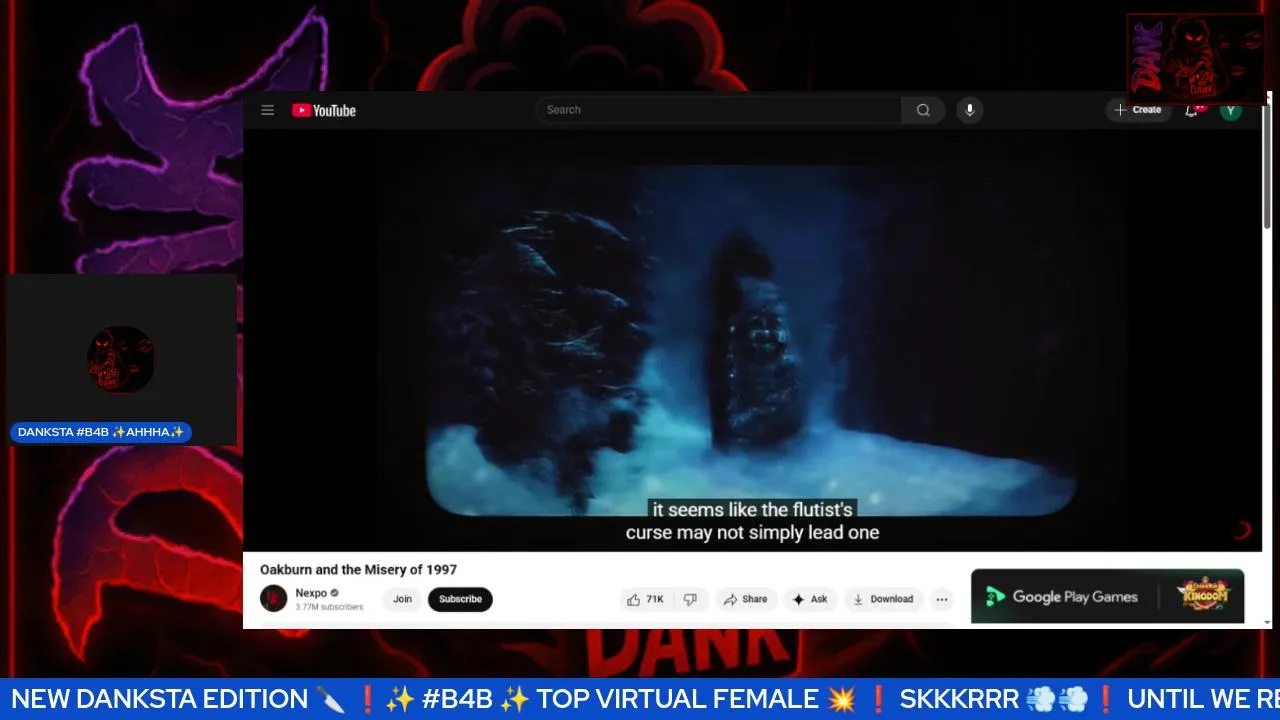The height and width of the screenshot is (720, 1280).
Task: Open the Ask AI button
Action: pos(811,599)
